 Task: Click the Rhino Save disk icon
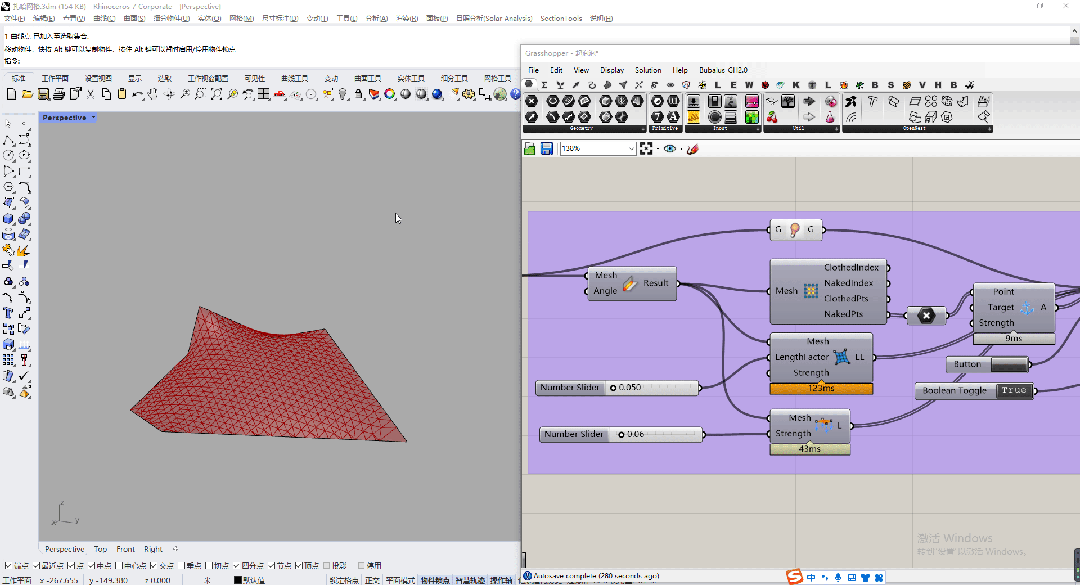(x=43, y=94)
